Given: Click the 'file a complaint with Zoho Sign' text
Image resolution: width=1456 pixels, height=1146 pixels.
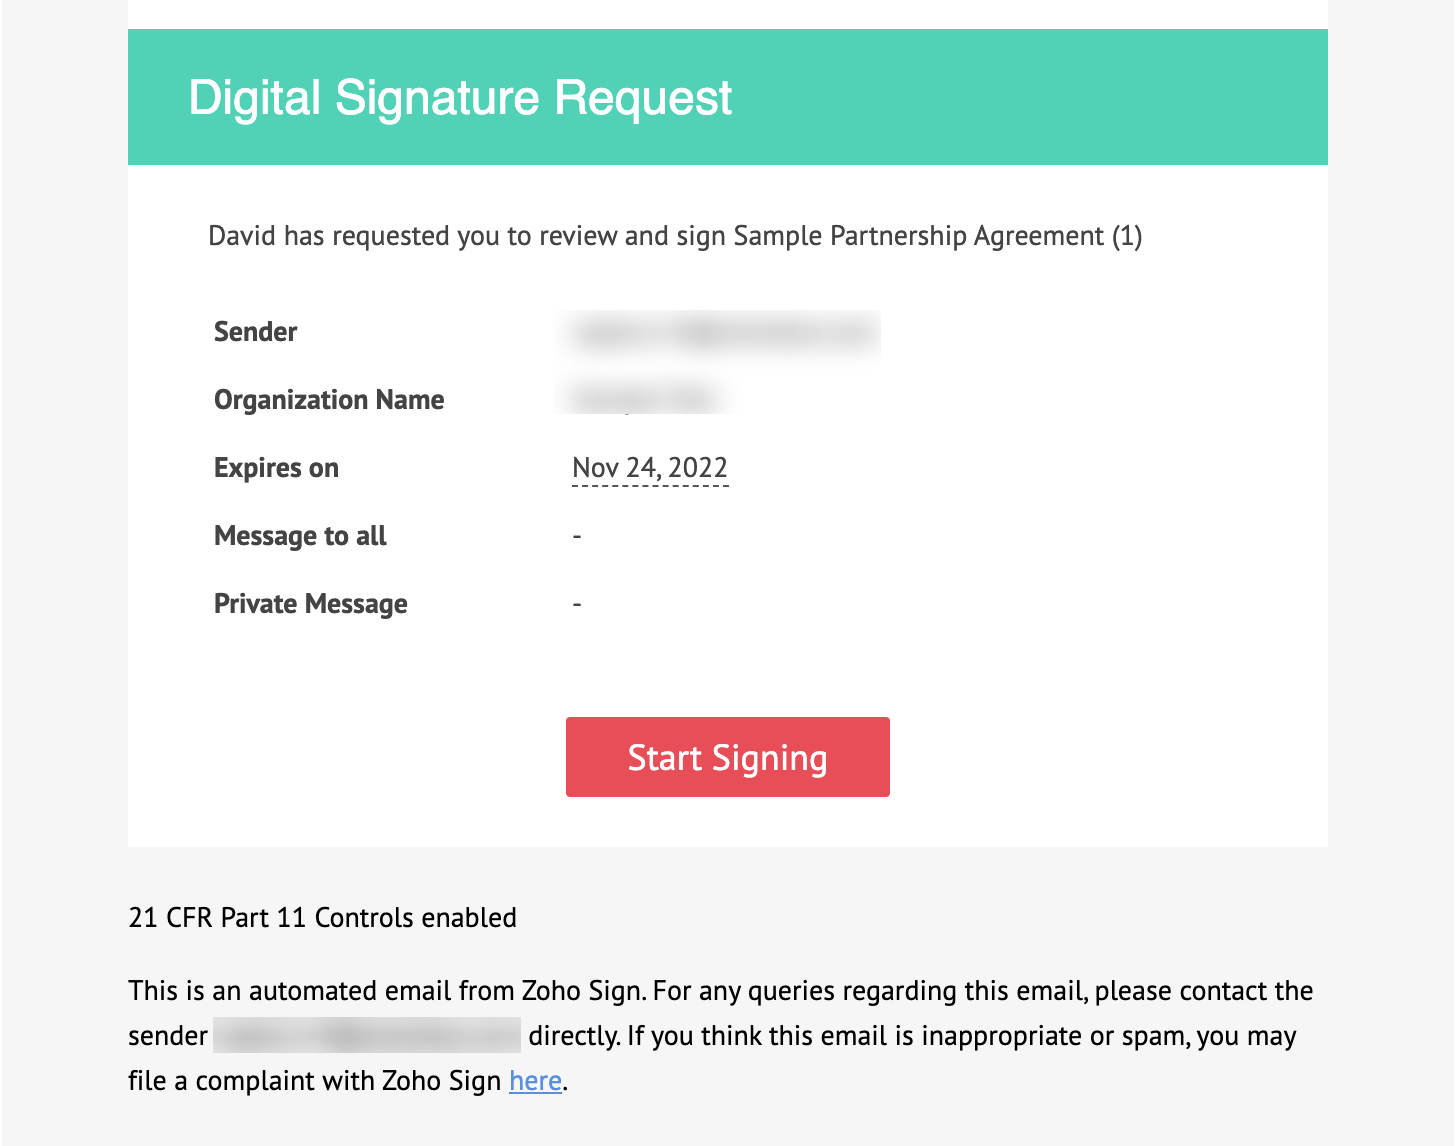Looking at the screenshot, I should (315, 1081).
